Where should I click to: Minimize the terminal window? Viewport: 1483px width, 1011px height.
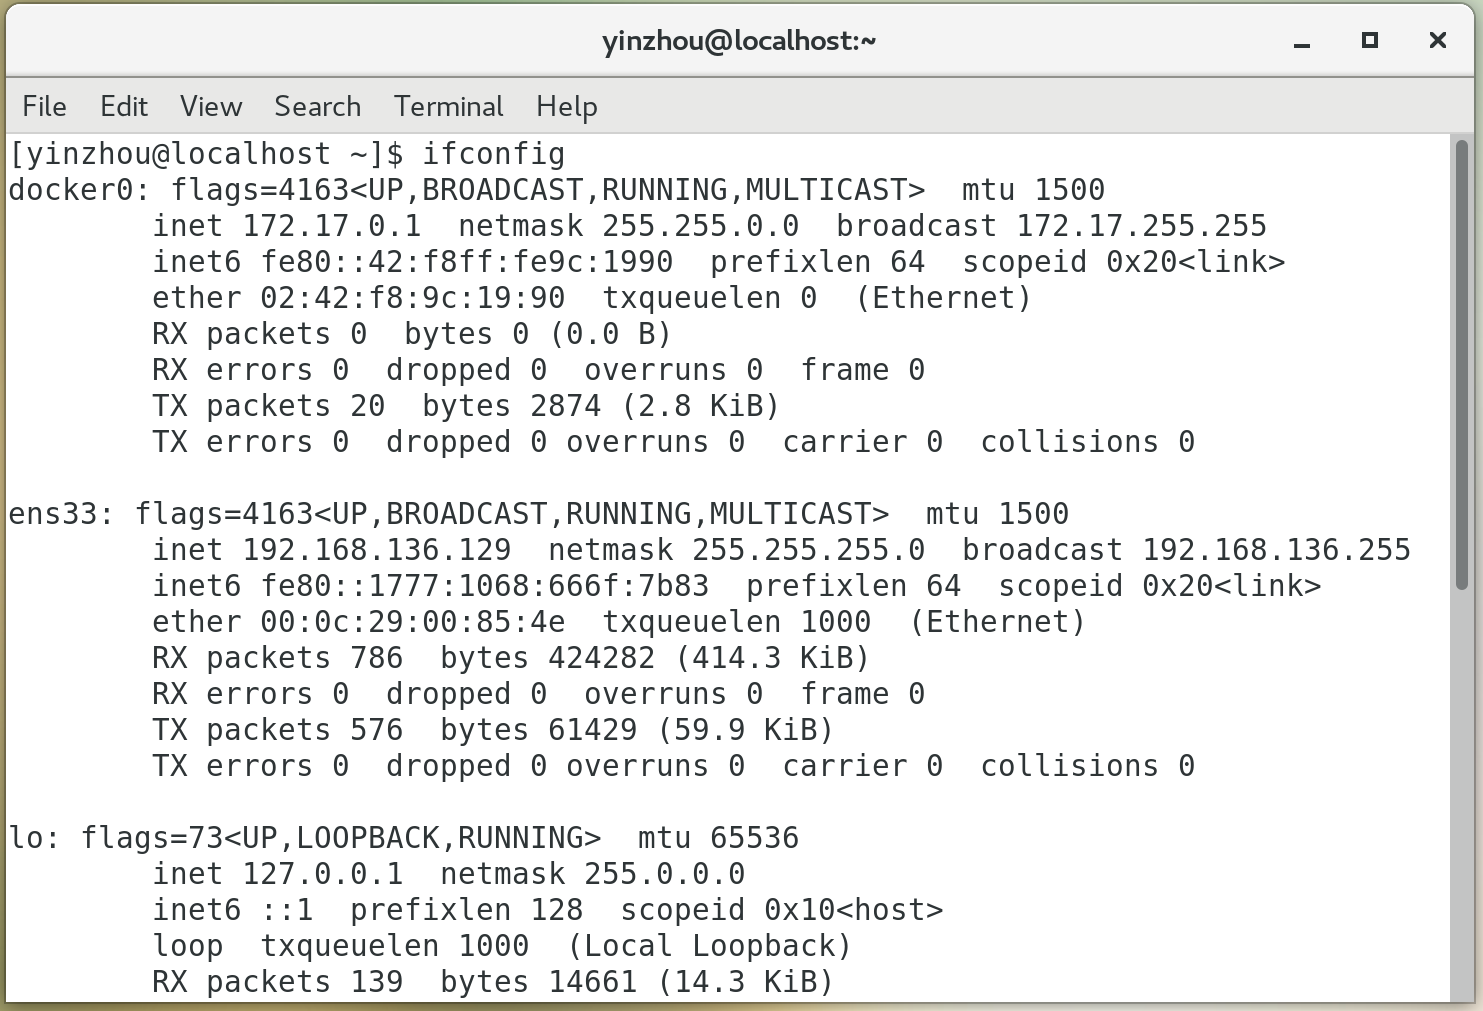click(x=1301, y=41)
